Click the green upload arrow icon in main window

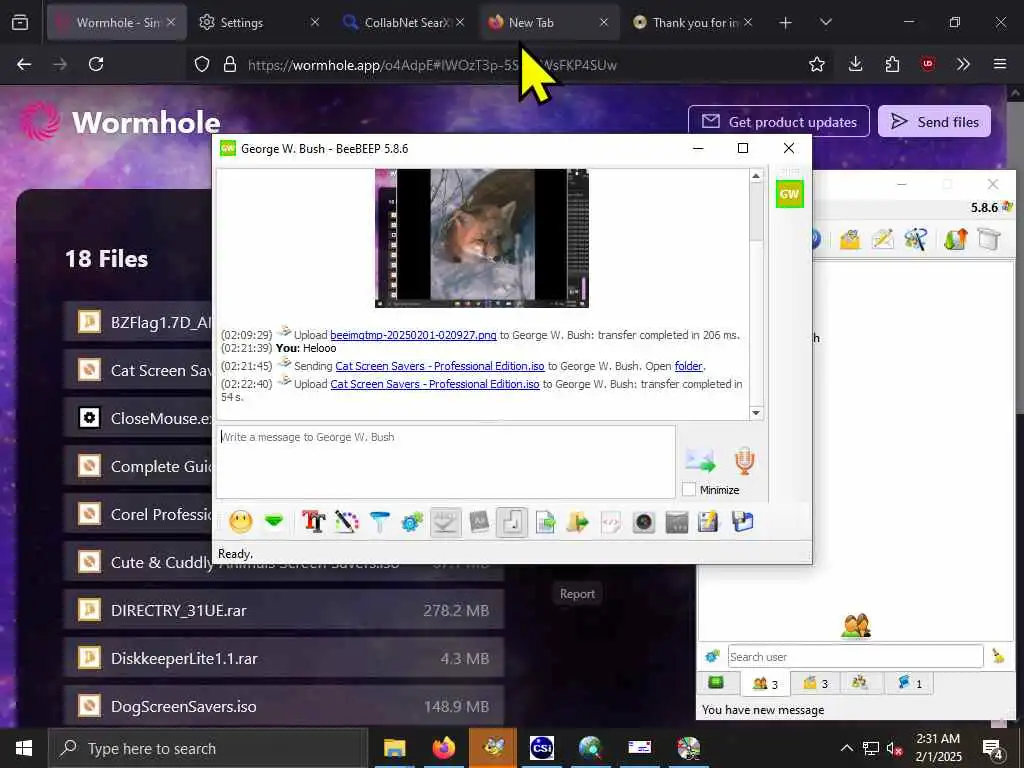click(x=955, y=240)
